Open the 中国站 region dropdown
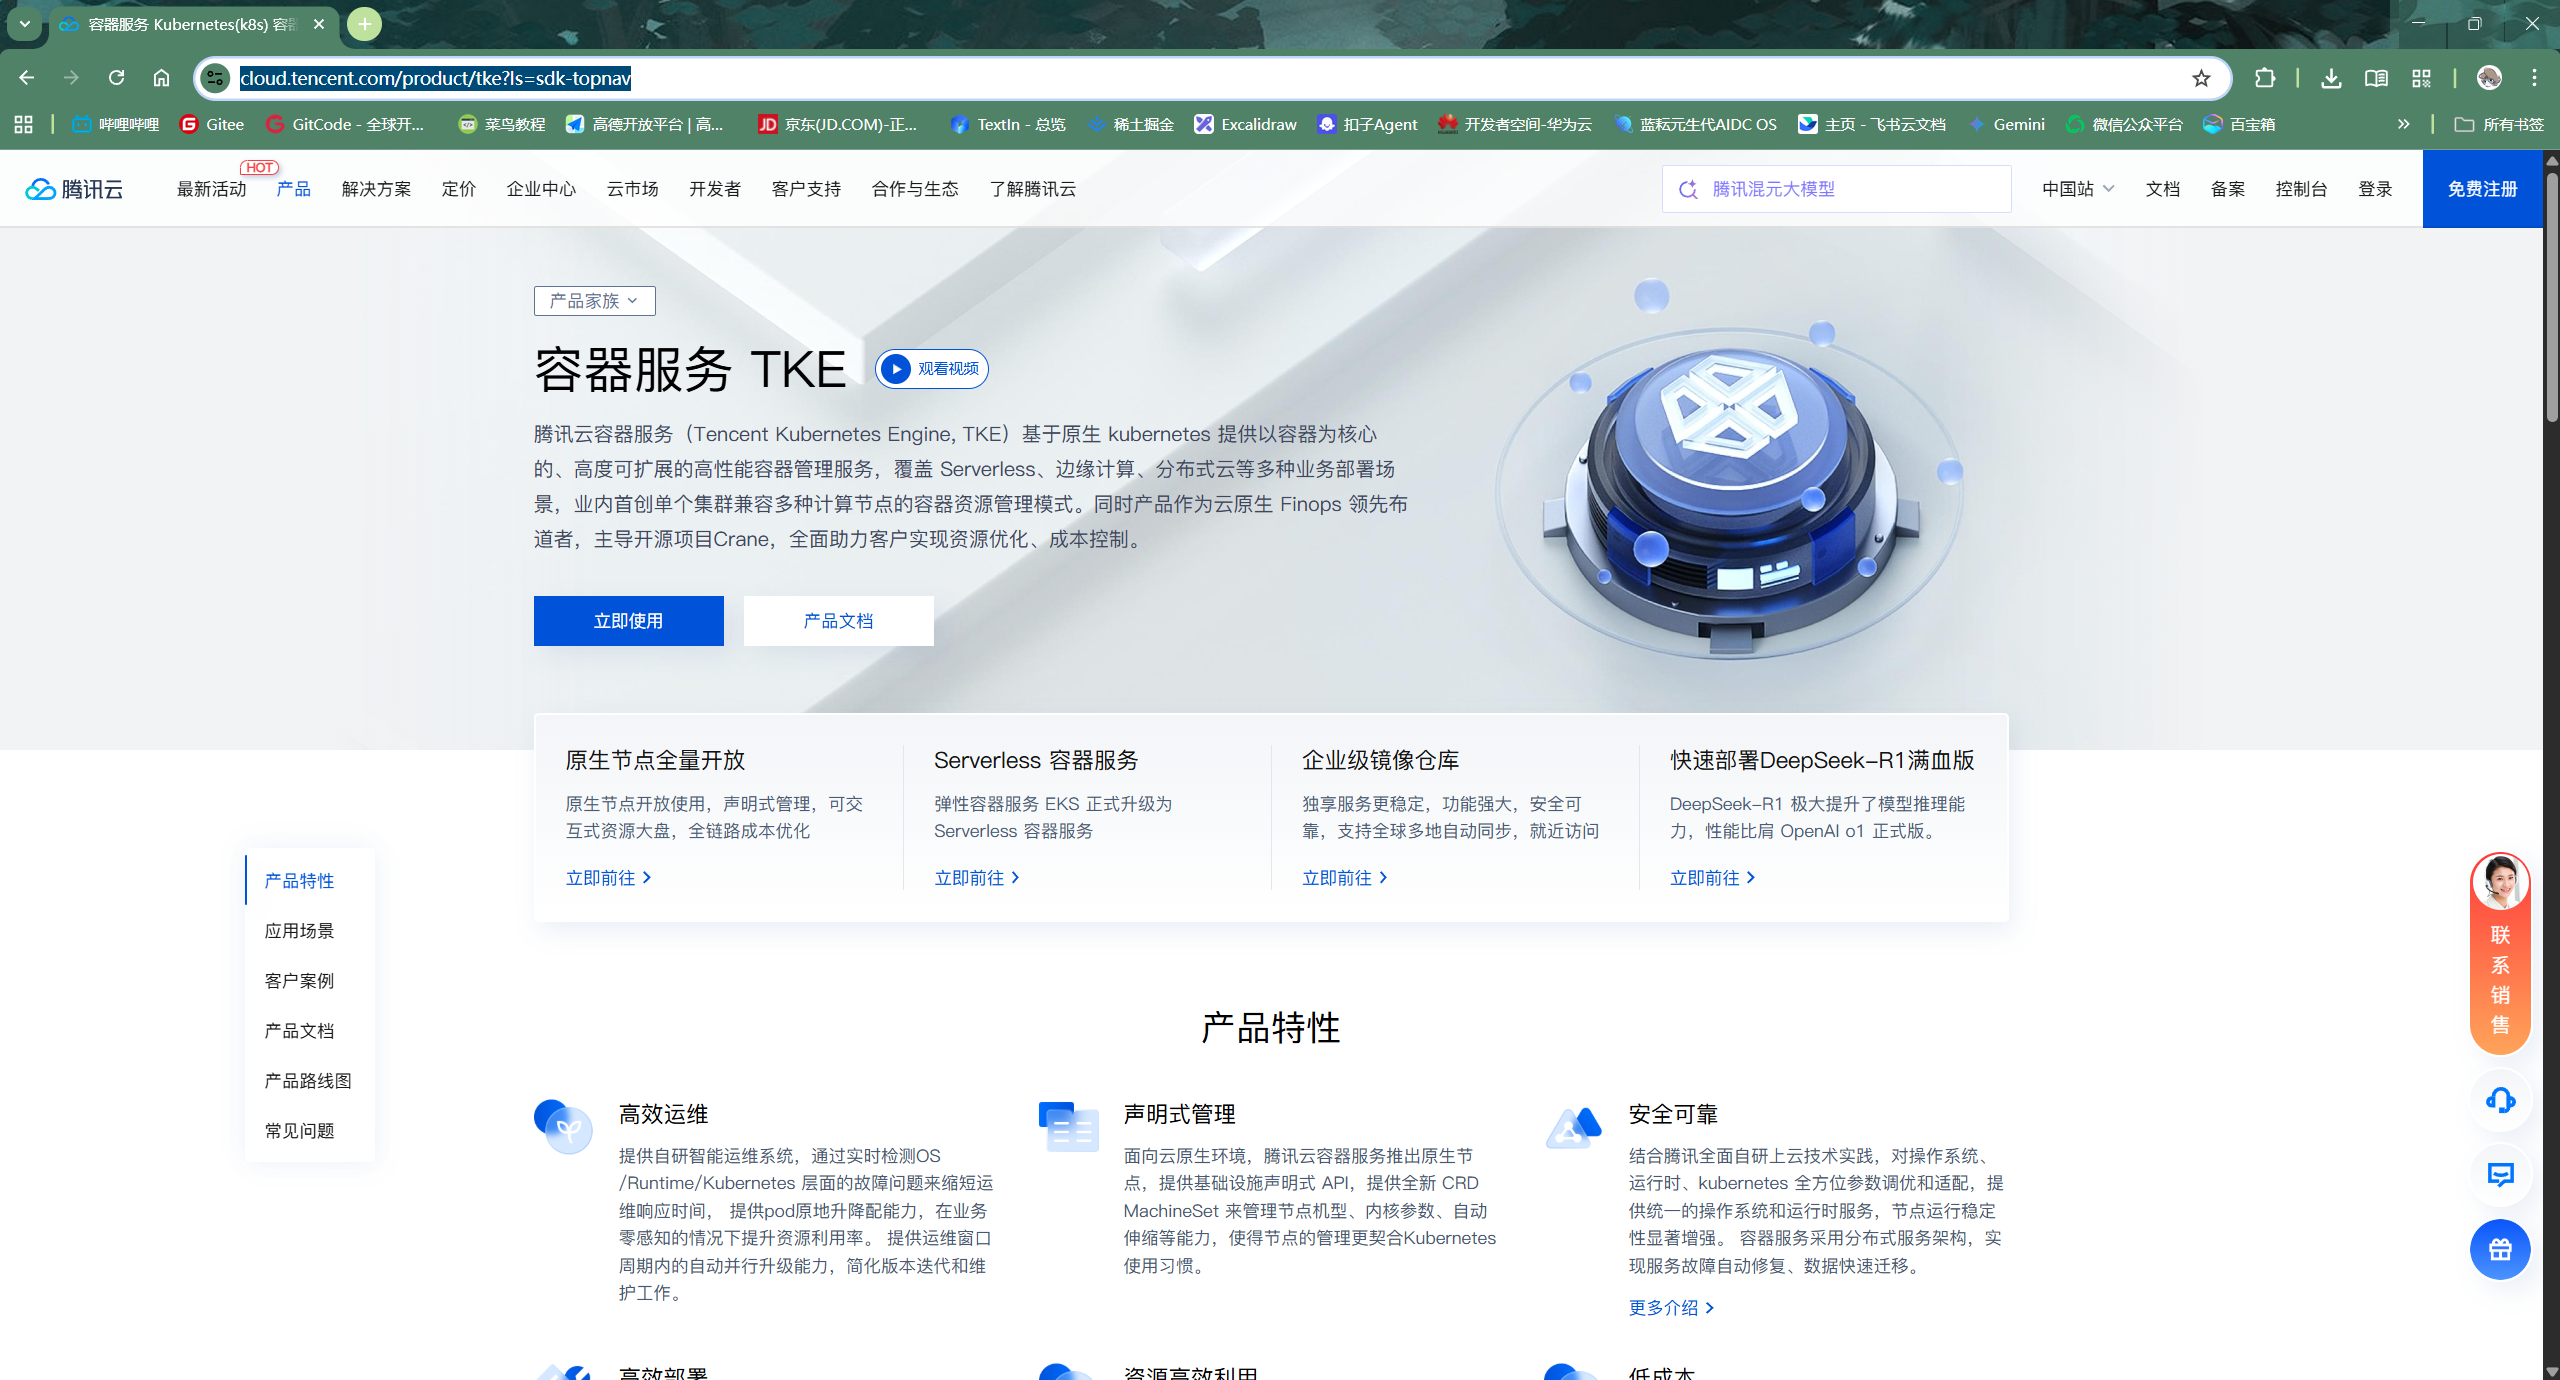Screen dimensions: 2560x1380 pos(2077,189)
